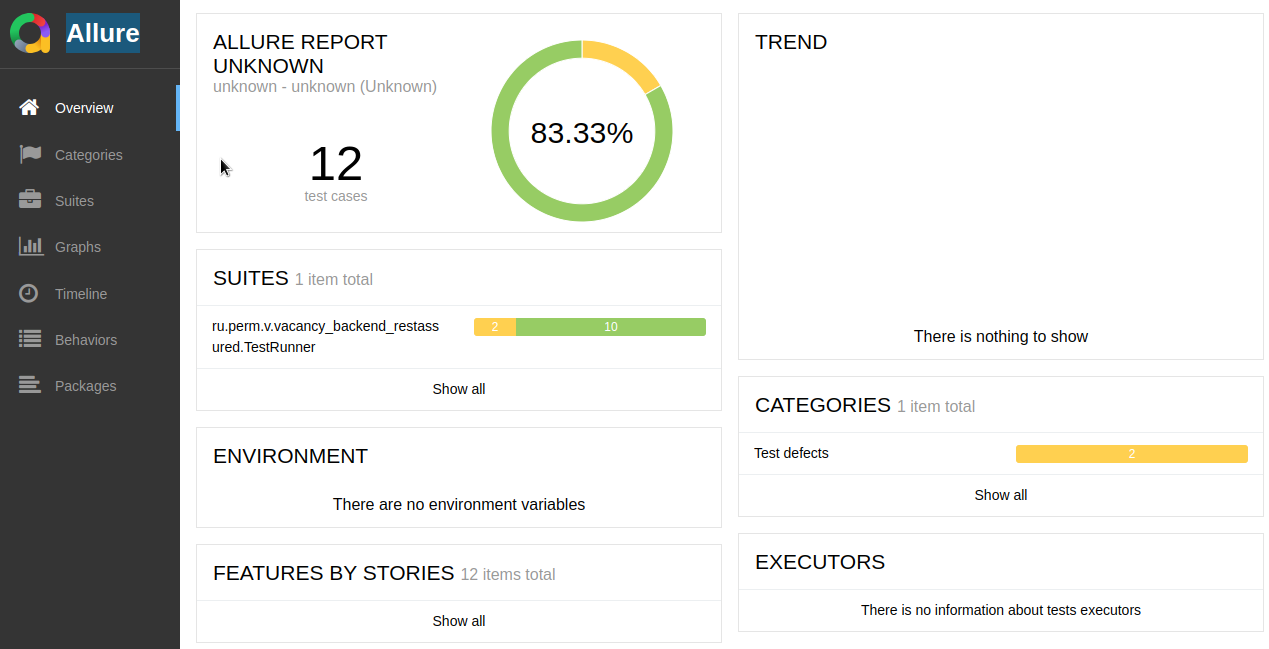Click the Allure title text
This screenshot has height=649, width=1269.
coord(103,33)
